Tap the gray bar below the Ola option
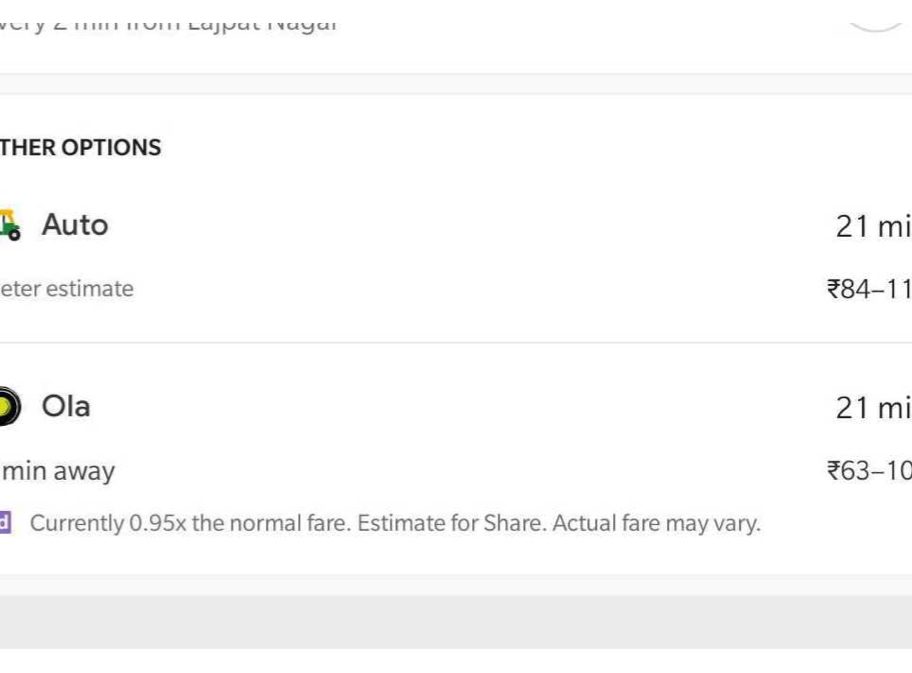 click(456, 622)
